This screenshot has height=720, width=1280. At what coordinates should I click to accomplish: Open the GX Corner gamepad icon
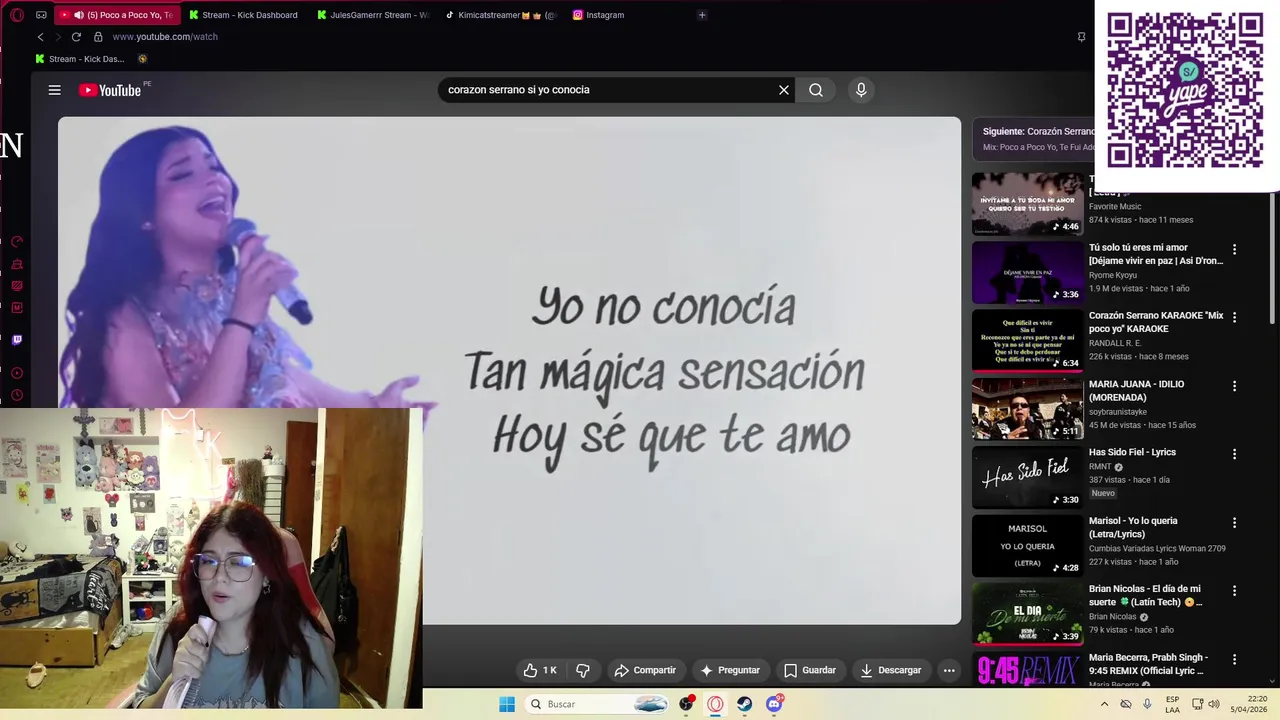[41, 15]
